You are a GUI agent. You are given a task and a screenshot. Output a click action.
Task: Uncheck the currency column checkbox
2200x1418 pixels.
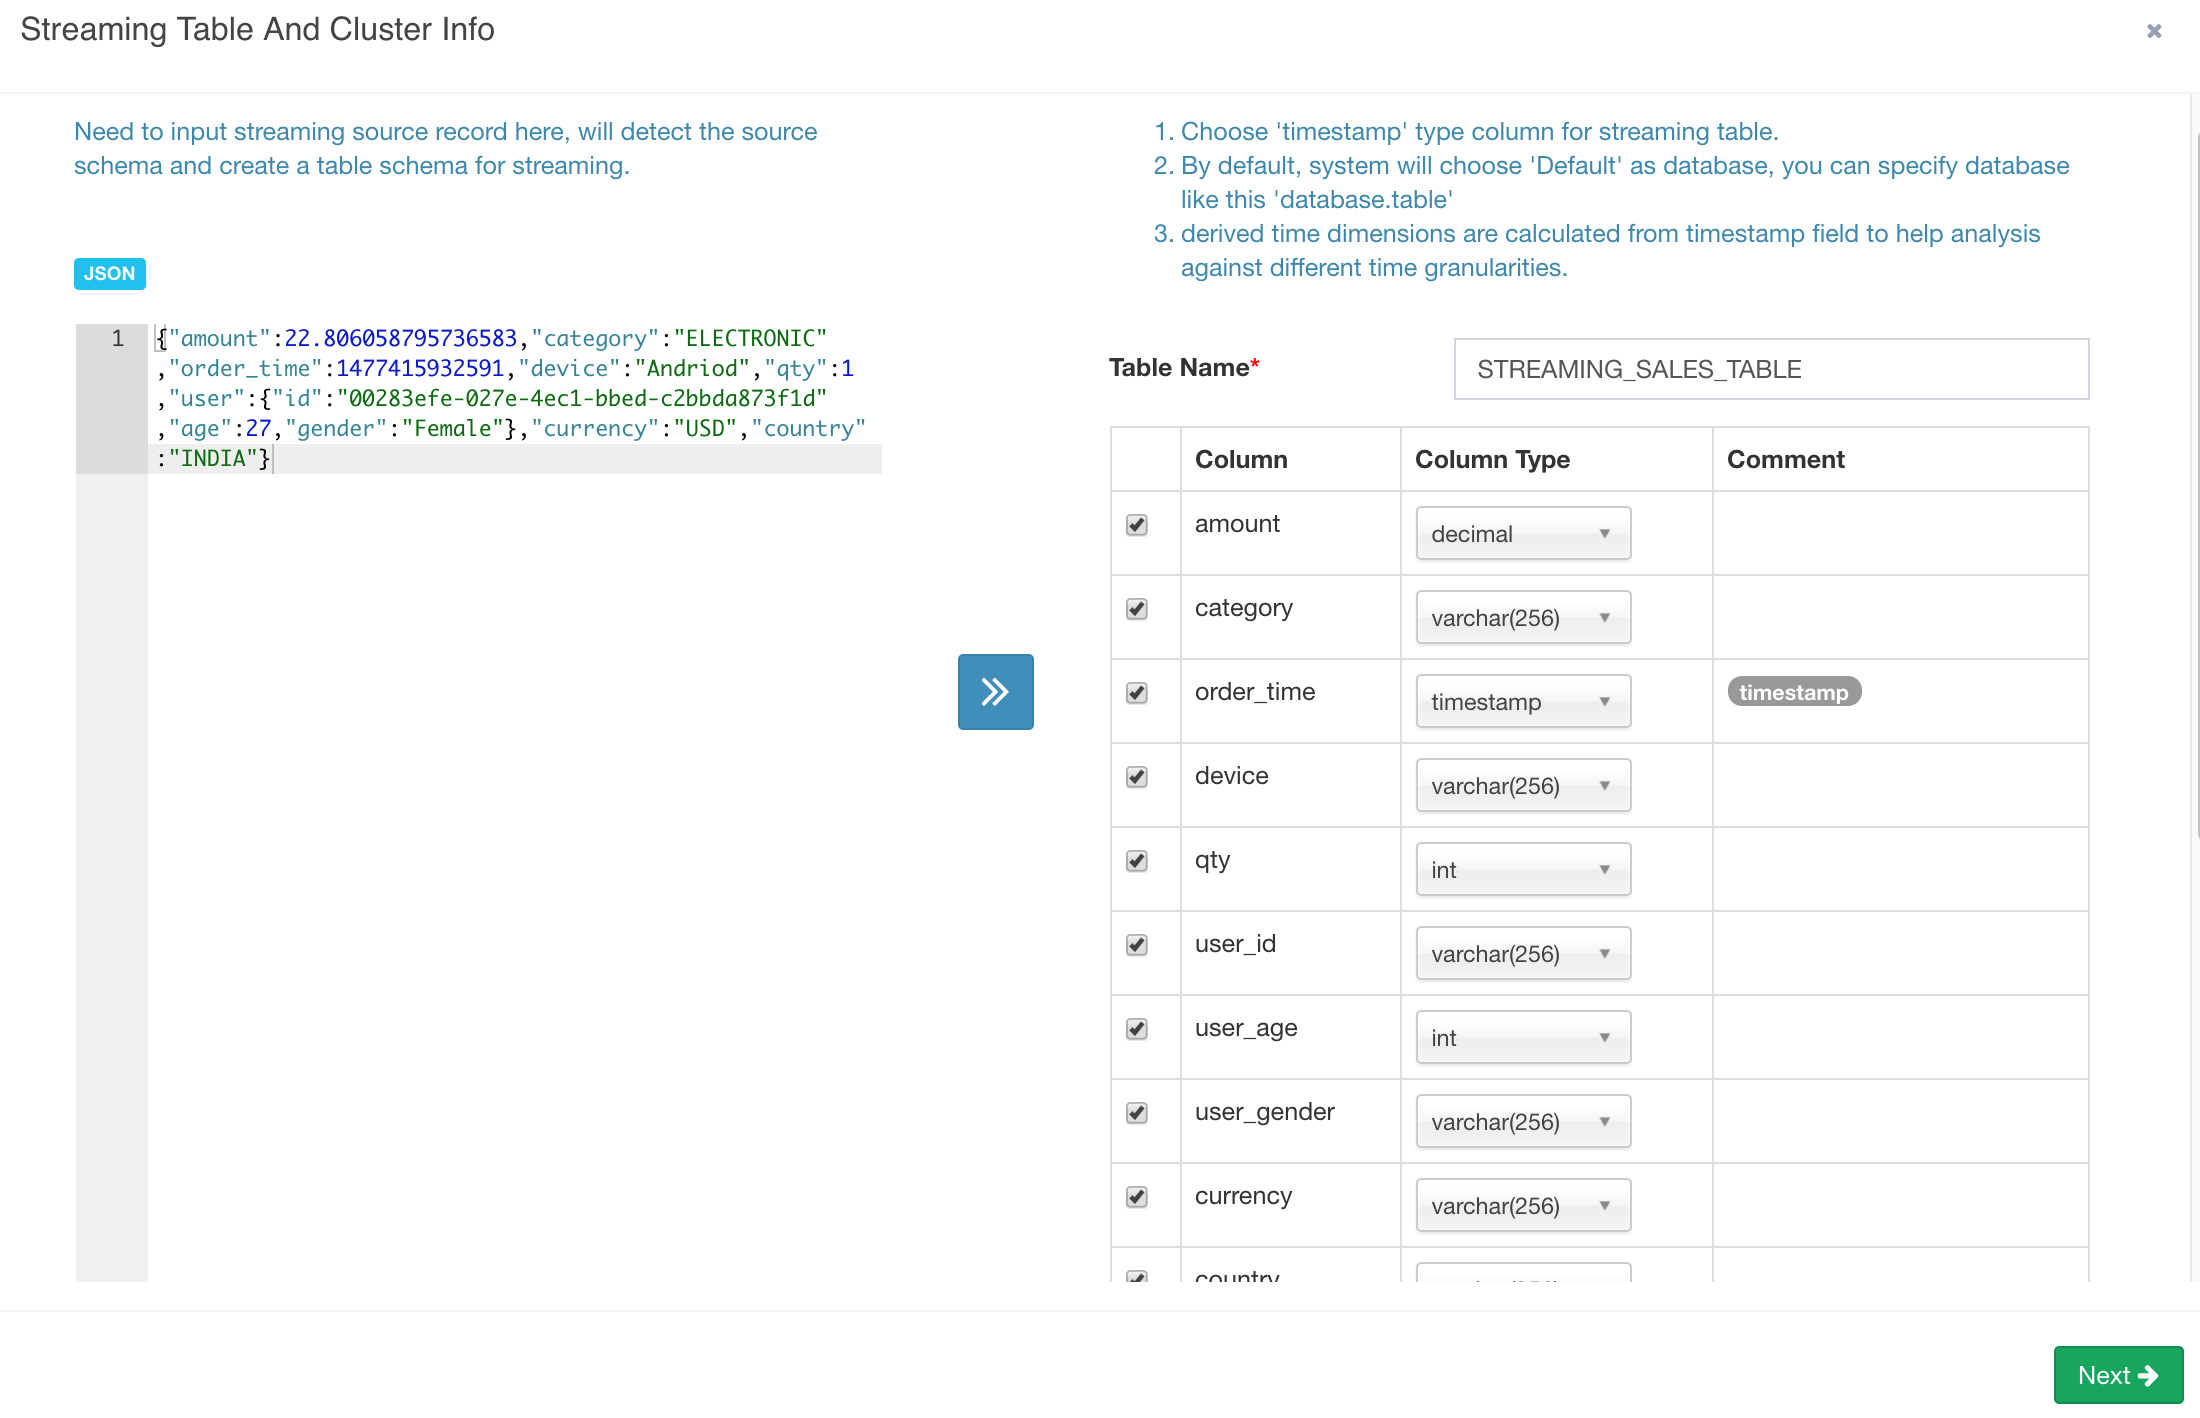(1137, 1197)
